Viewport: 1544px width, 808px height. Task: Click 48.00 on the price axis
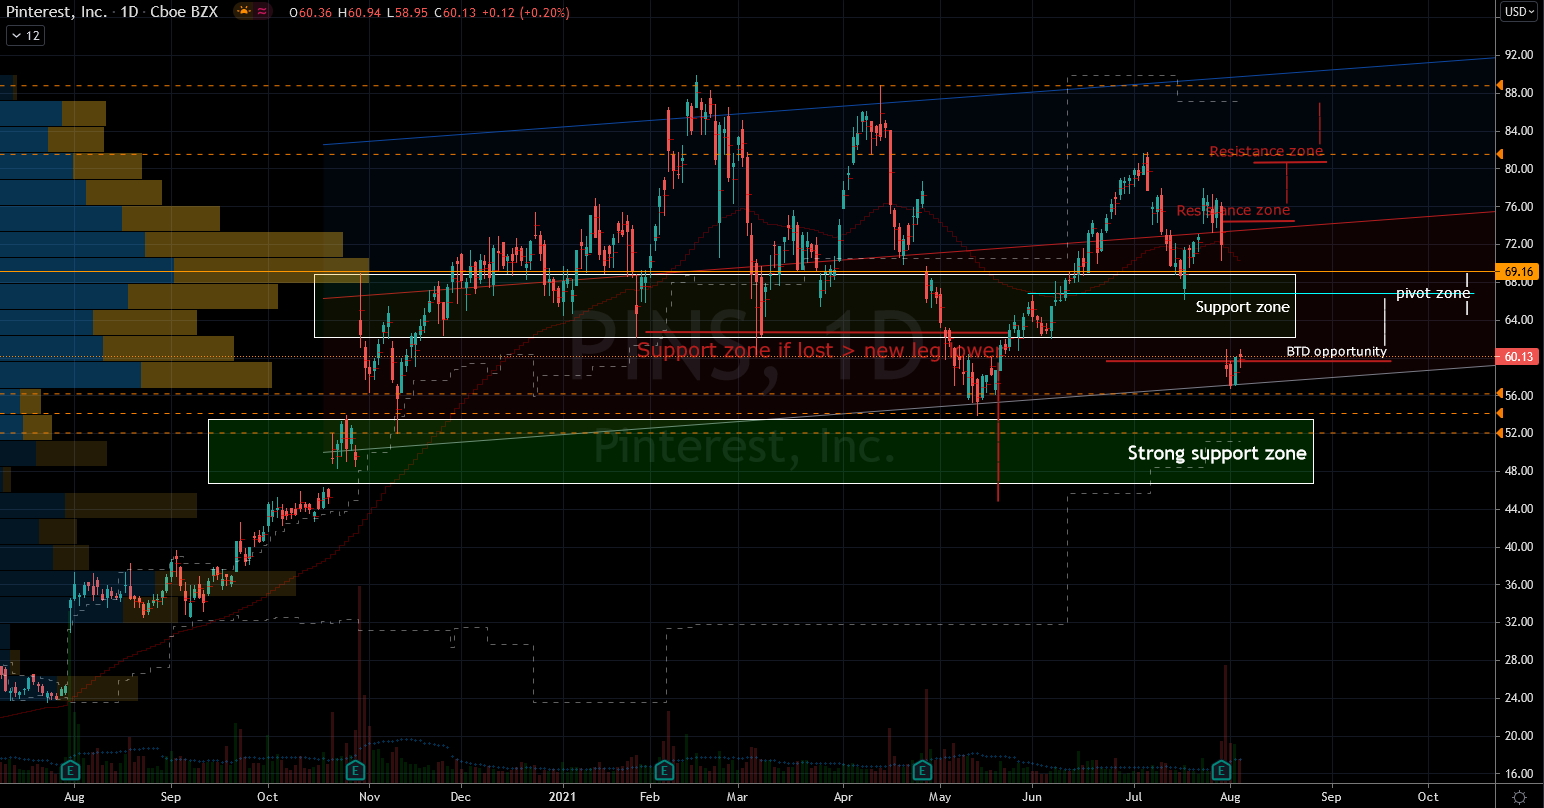pyautogui.click(x=1520, y=471)
